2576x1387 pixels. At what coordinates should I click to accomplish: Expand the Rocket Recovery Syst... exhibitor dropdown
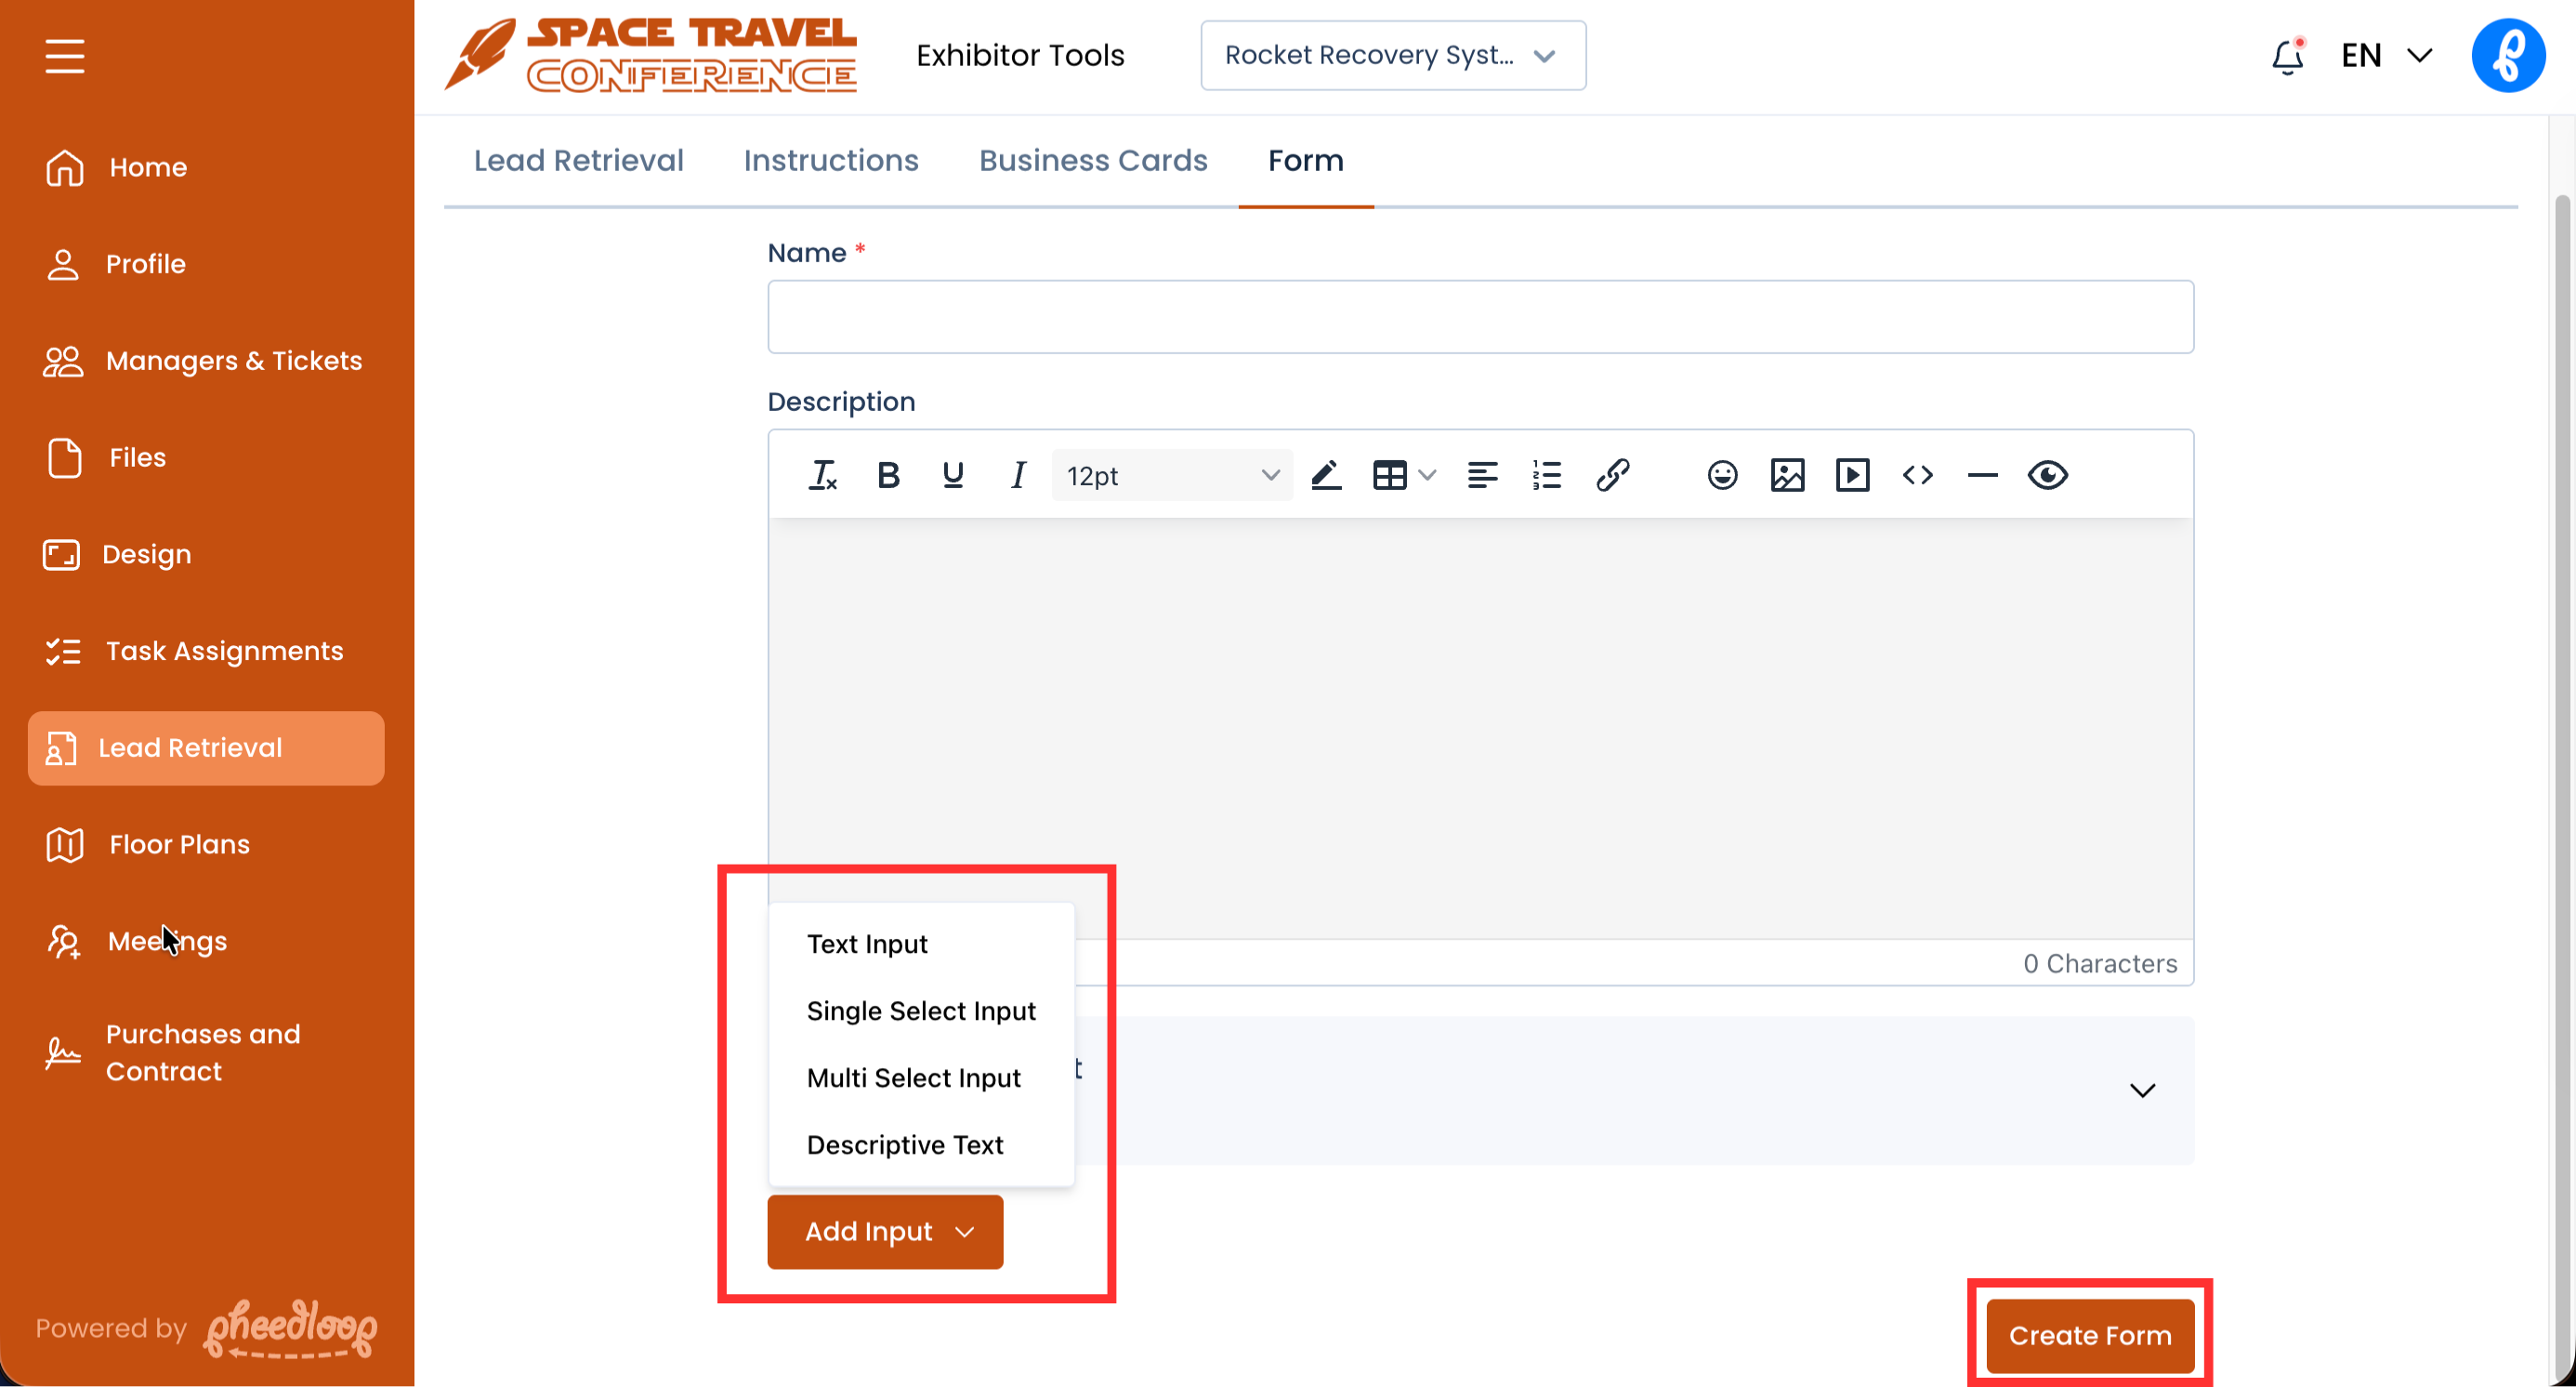1392,56
